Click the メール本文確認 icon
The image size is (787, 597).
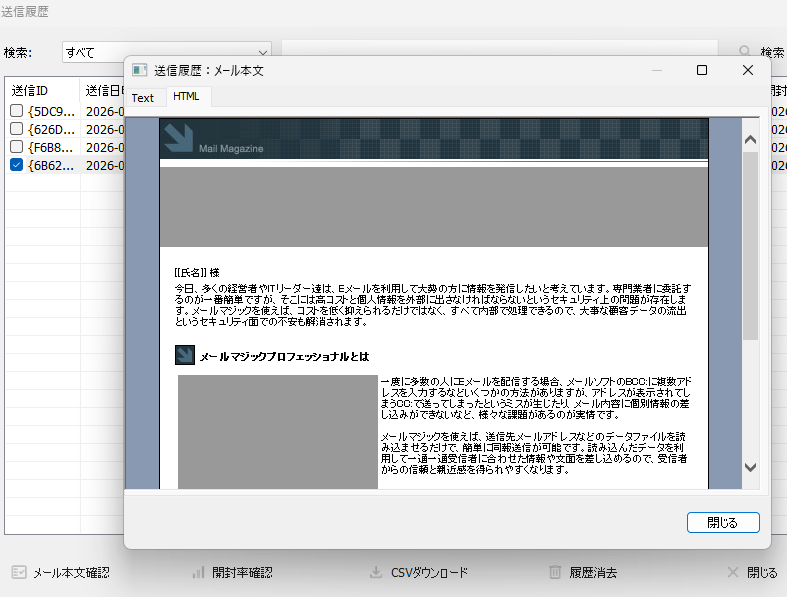19,572
